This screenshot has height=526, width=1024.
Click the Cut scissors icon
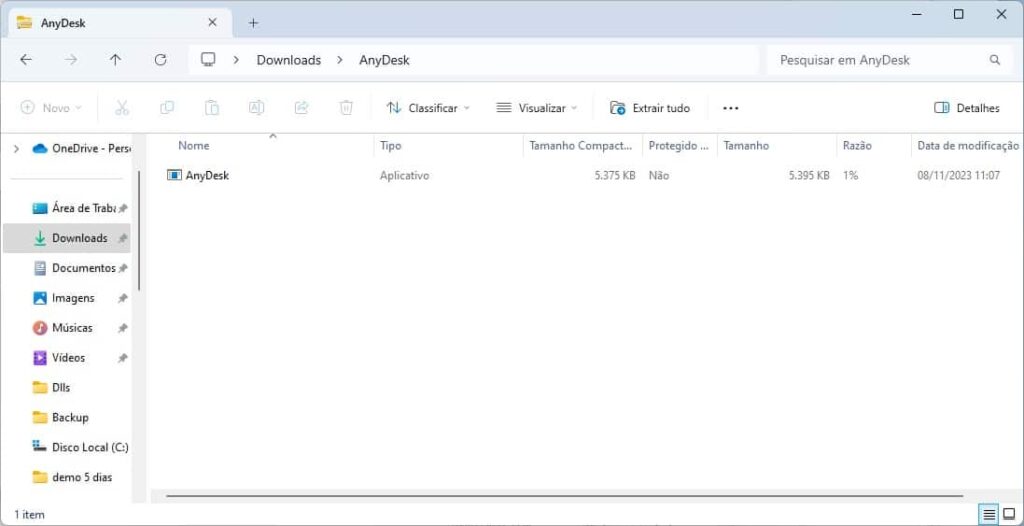click(x=122, y=108)
